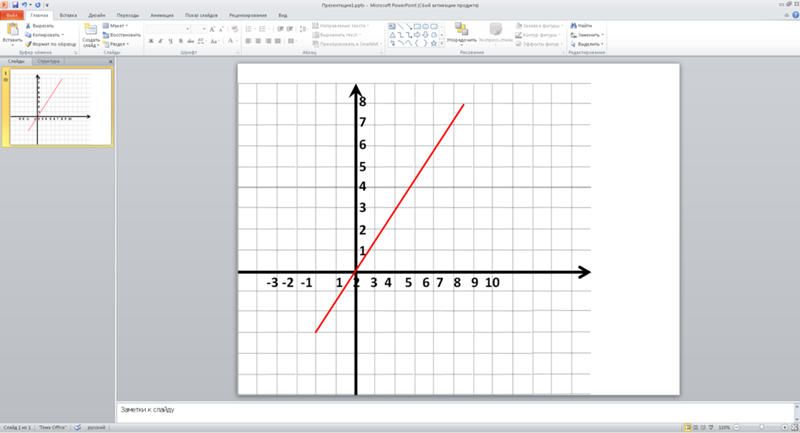Viewport: 800px width, 433px height.
Task: Open Направление текста dropdown
Action: click(341, 26)
